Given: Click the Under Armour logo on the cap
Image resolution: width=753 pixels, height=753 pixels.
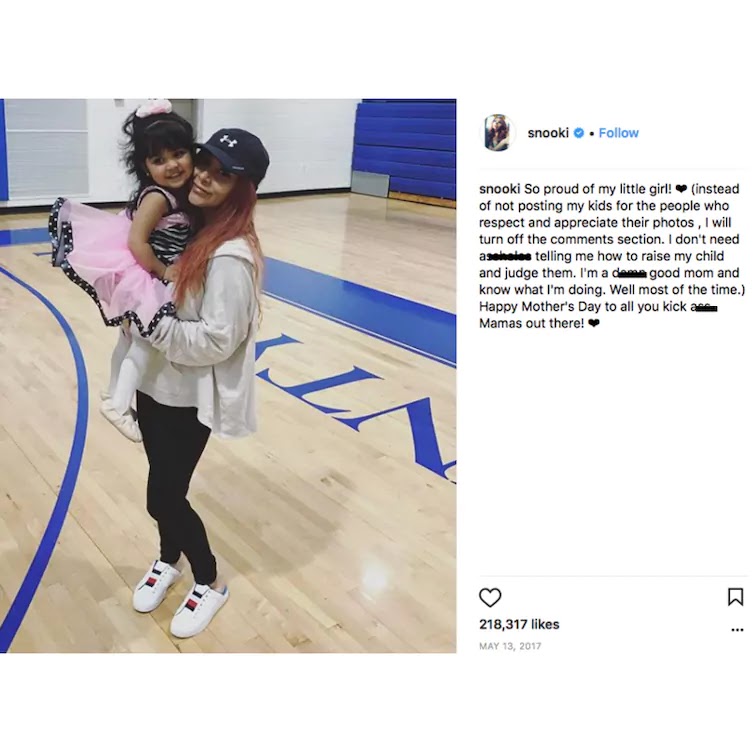Looking at the screenshot, I should click(x=228, y=140).
